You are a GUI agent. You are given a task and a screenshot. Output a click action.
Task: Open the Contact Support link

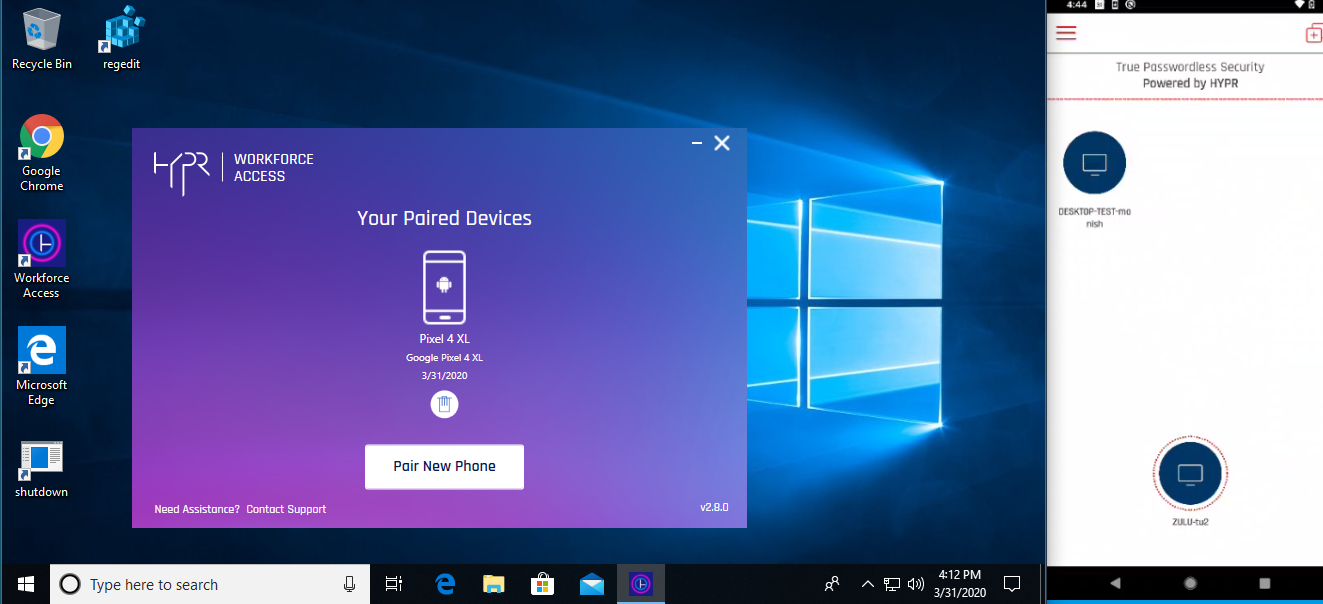[286, 509]
